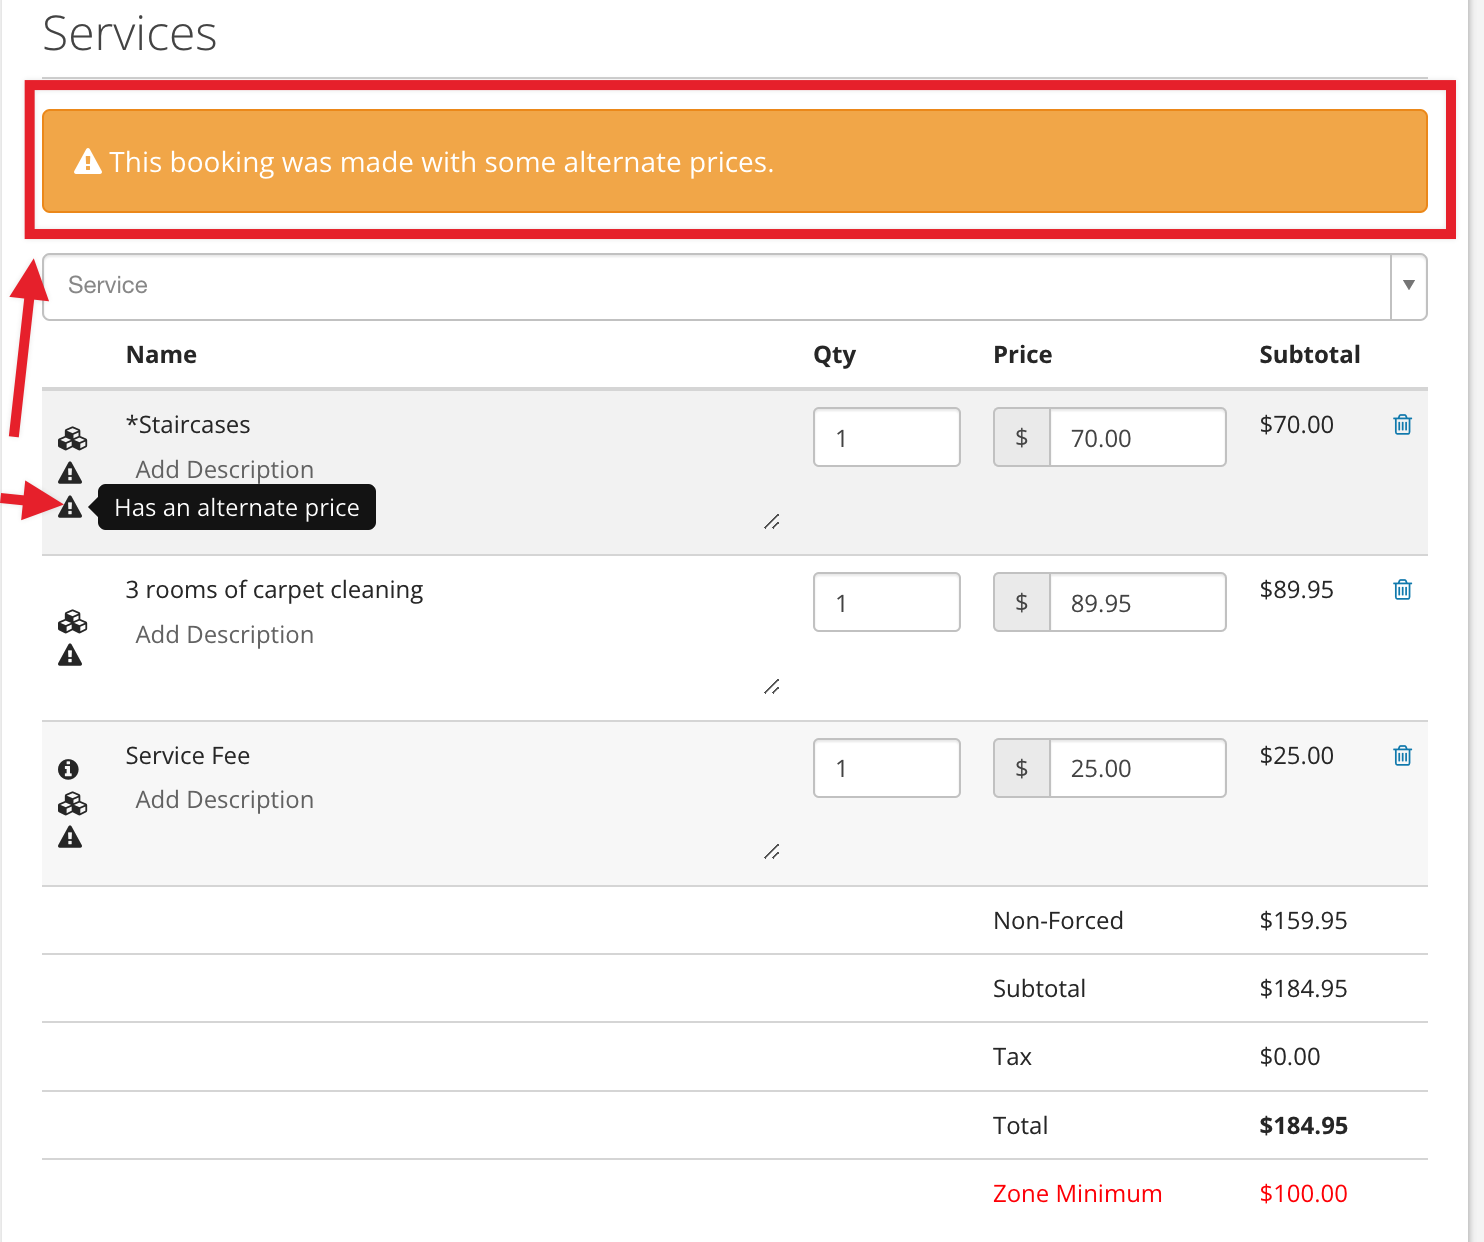
Task: Click resize handle of carpet cleaning description box
Action: 772,687
